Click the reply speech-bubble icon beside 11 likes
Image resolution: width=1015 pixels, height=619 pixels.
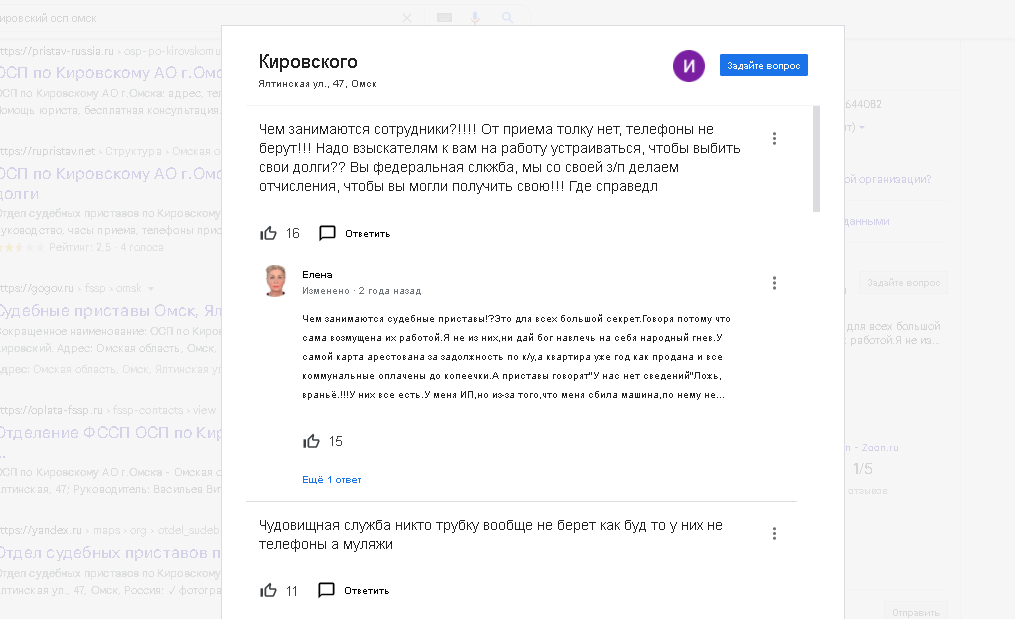tap(326, 590)
